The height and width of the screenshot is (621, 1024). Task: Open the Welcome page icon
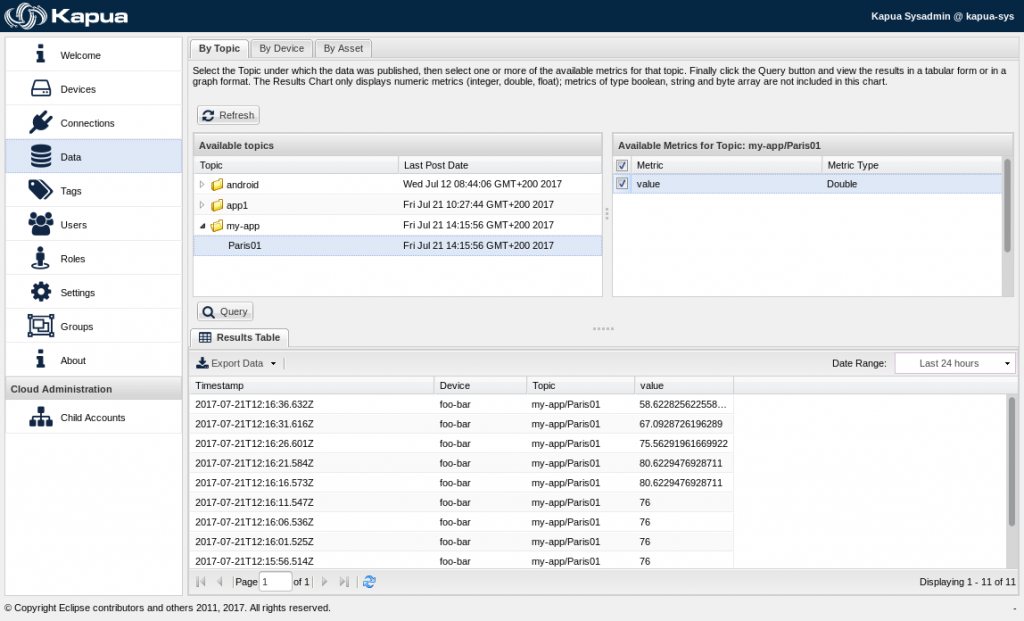[x=40, y=54]
